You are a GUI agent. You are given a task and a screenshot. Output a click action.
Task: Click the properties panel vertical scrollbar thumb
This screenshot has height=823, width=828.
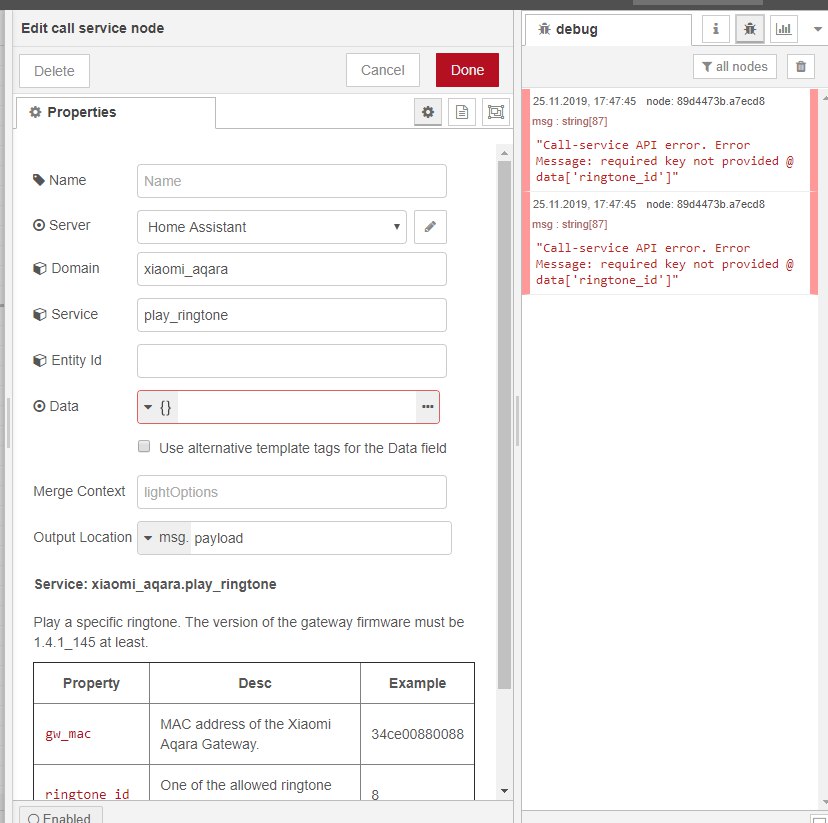504,425
